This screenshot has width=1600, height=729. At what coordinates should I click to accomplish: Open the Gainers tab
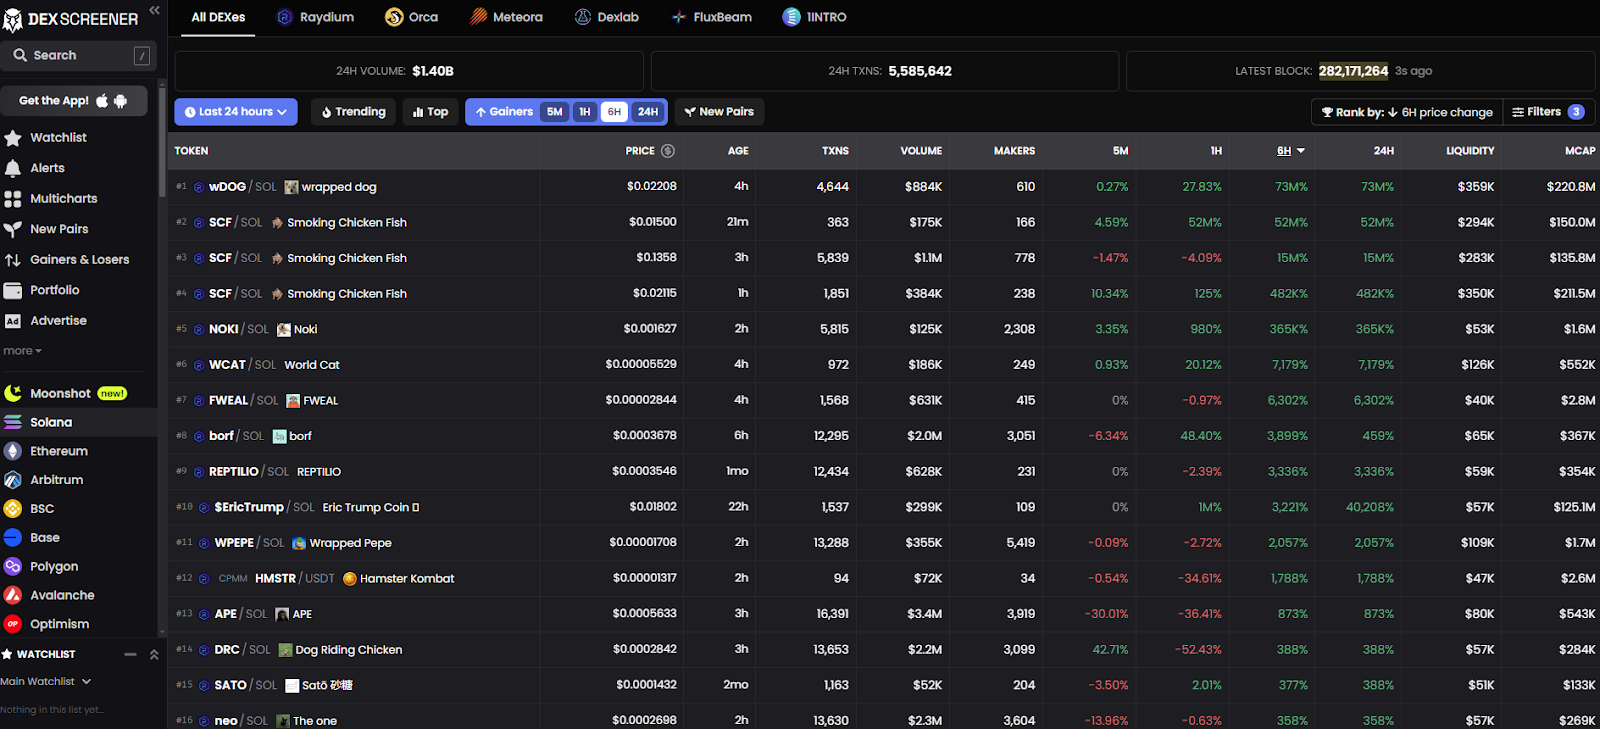tap(504, 112)
